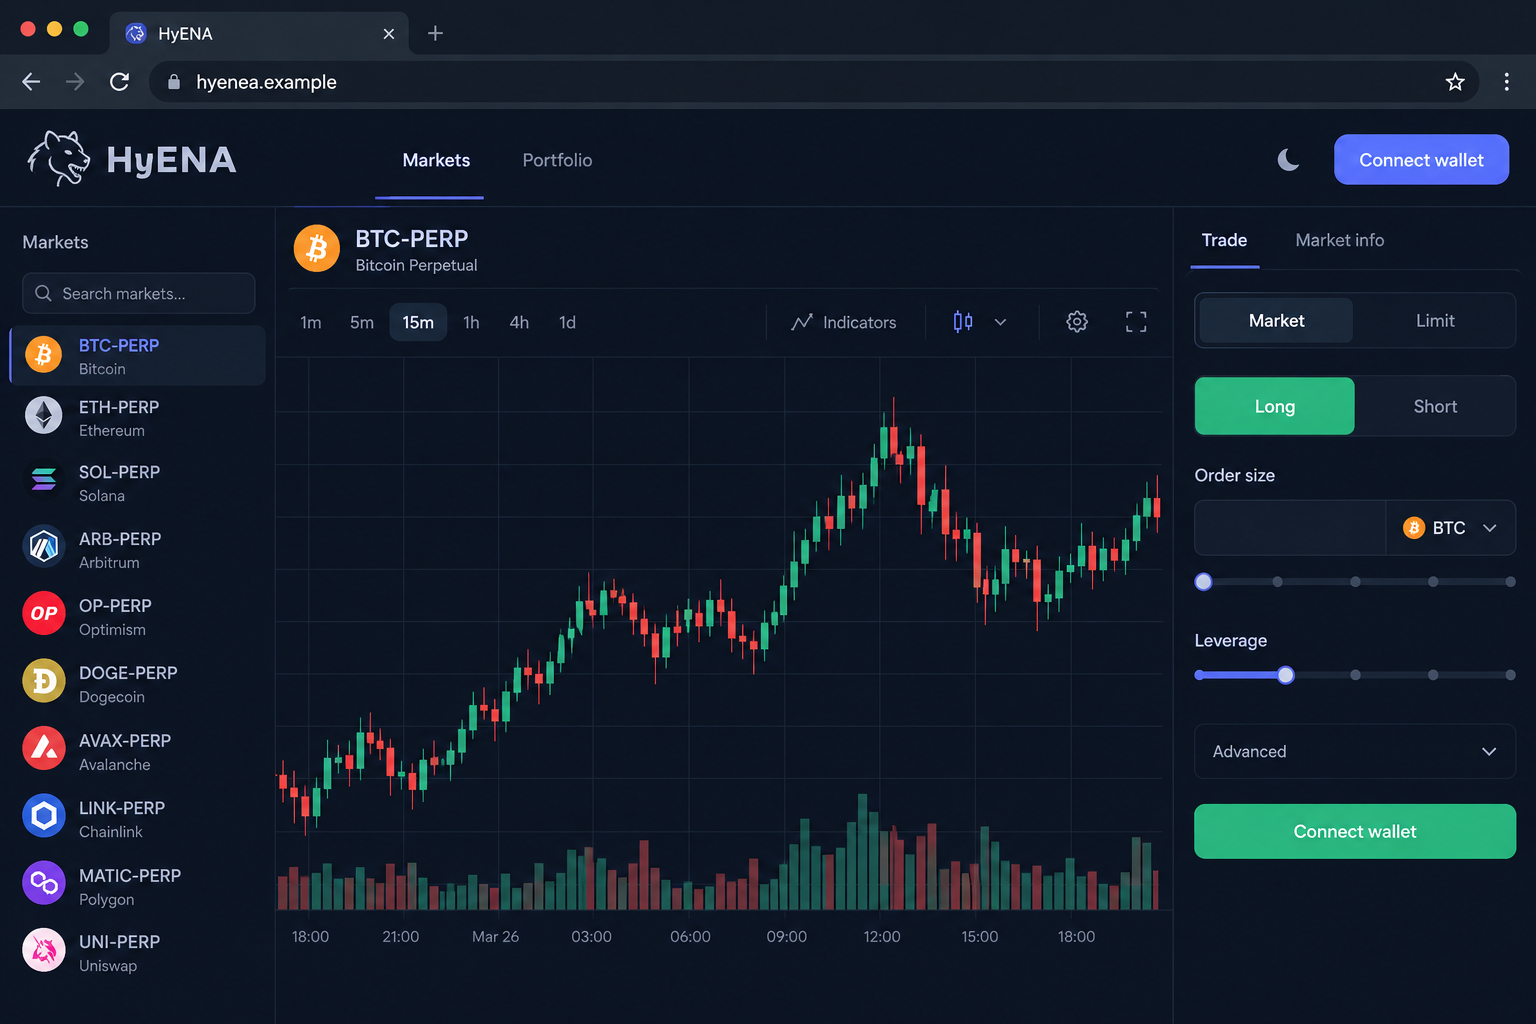
Task: Click the Arbitrum icon in markets list
Action: (43, 546)
